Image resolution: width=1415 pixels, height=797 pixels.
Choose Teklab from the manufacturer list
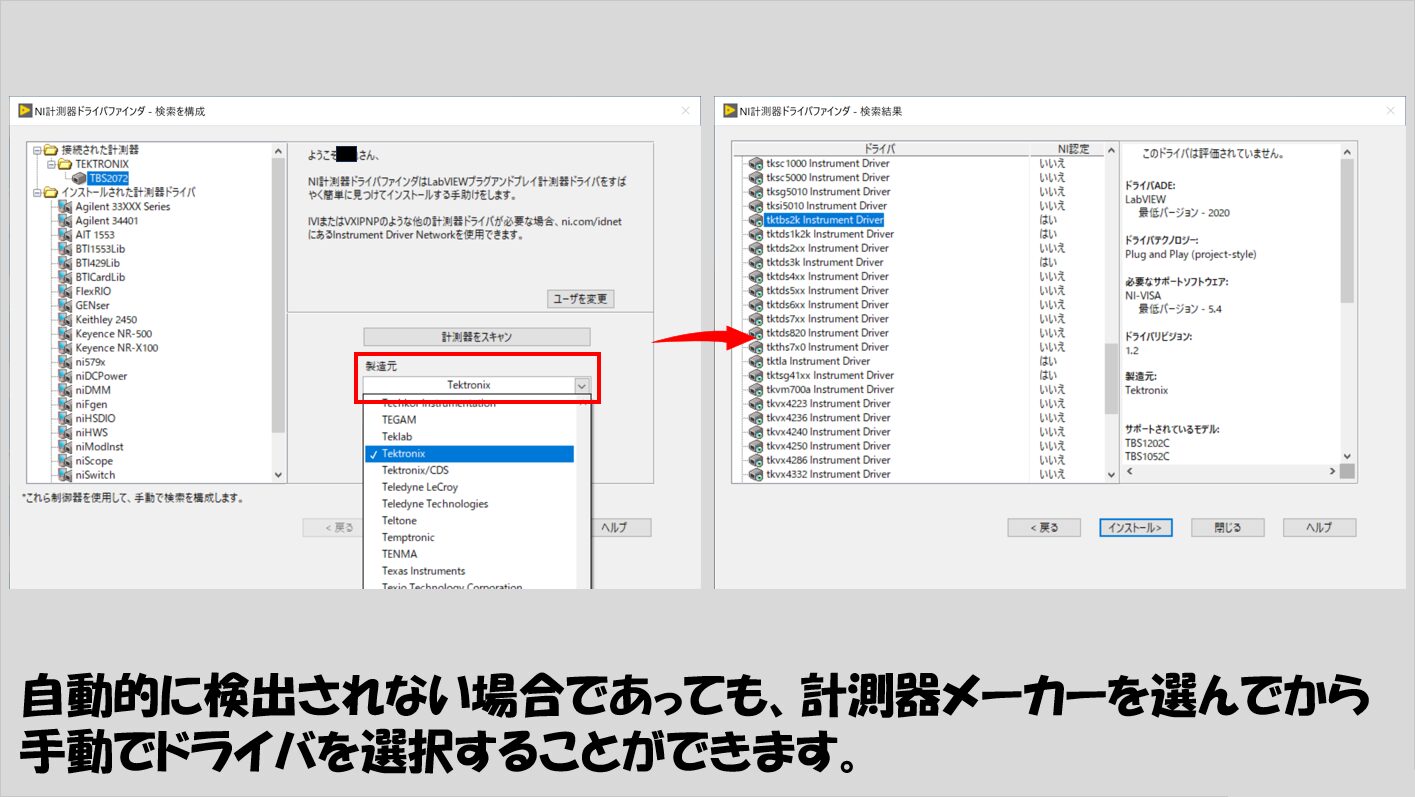pyautogui.click(x=397, y=437)
